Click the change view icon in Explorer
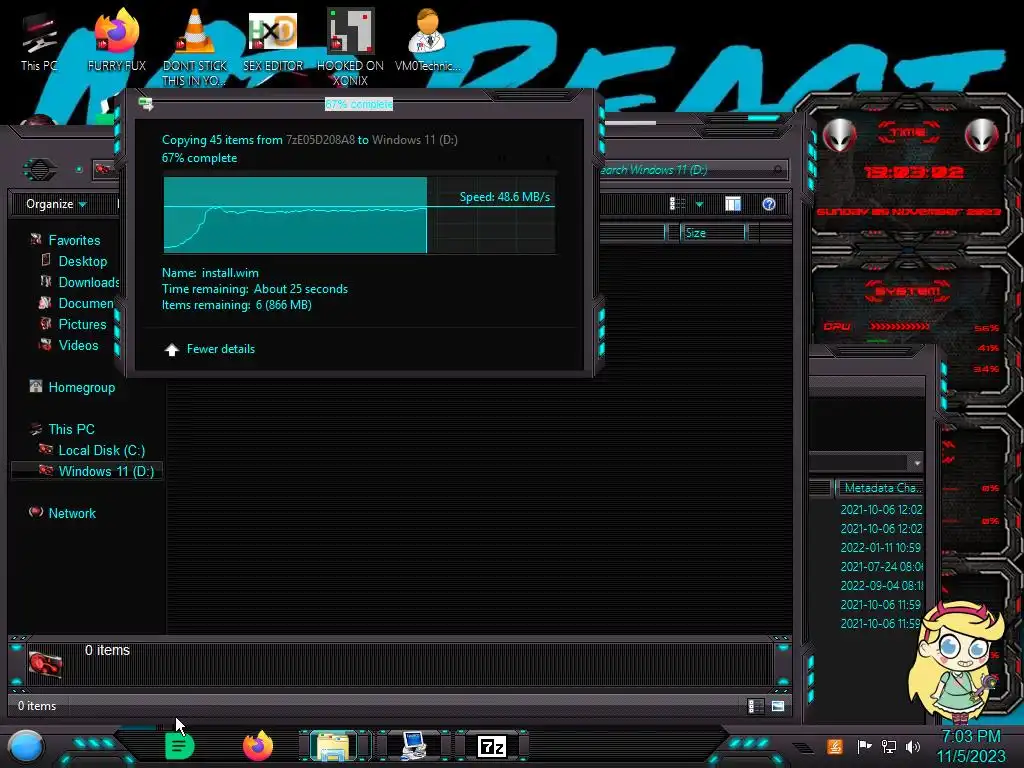This screenshot has width=1024, height=768. (x=678, y=204)
